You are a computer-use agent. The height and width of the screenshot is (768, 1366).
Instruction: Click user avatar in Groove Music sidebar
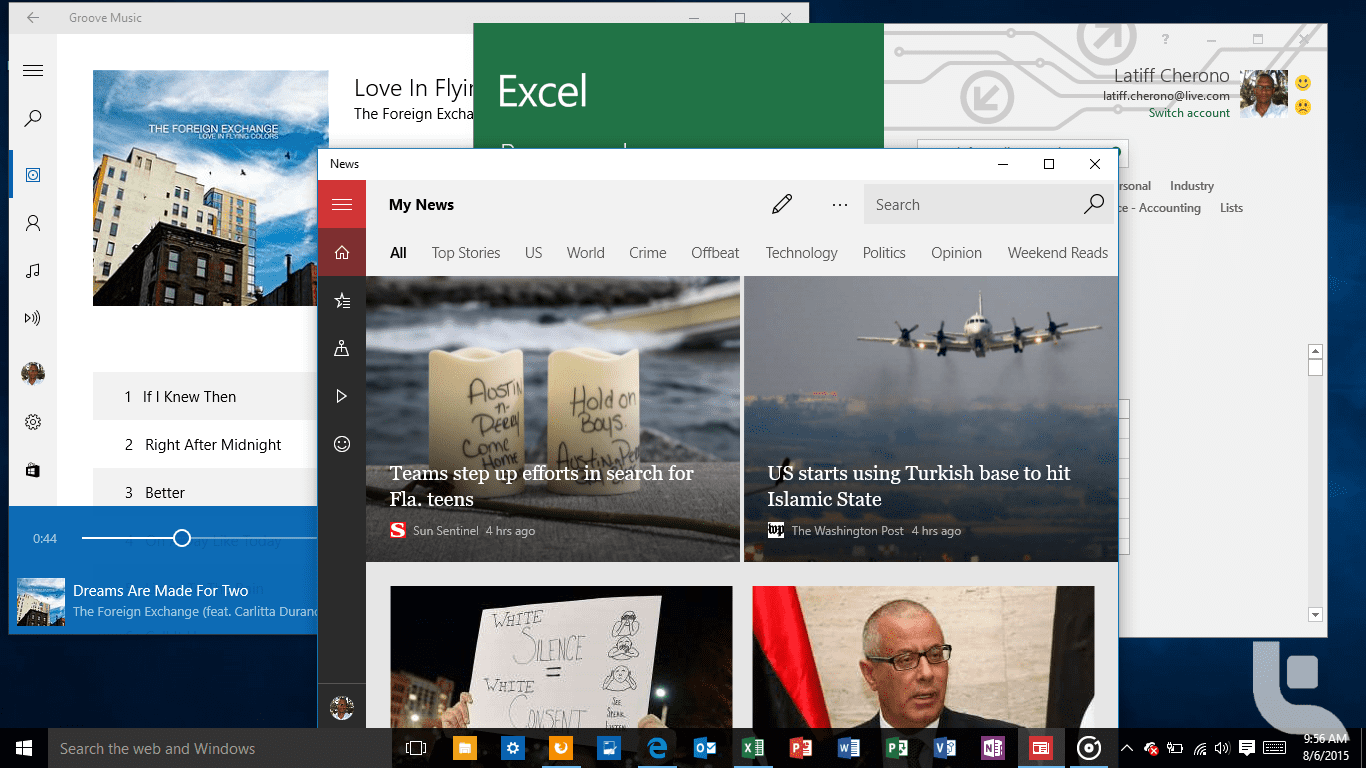(x=33, y=374)
